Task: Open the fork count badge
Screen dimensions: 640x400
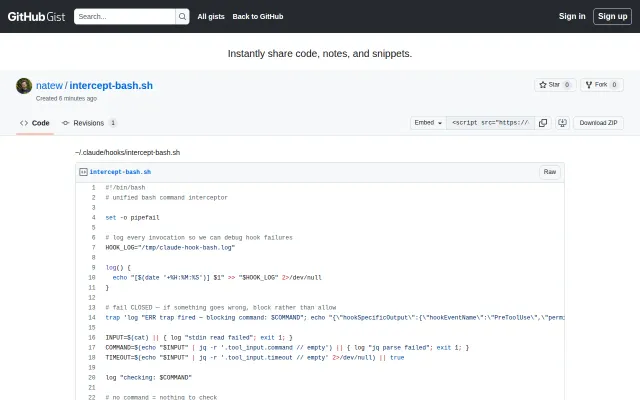Action: pos(614,84)
